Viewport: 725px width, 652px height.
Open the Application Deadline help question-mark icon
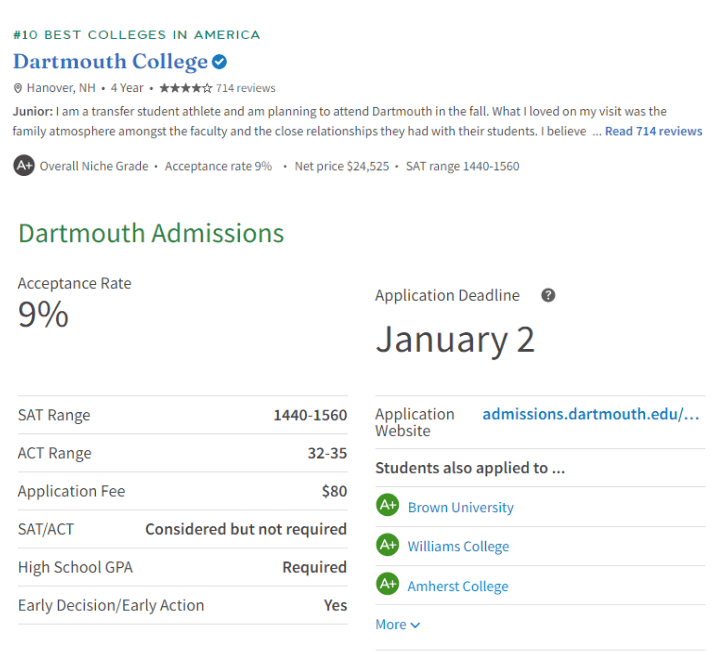coord(548,295)
